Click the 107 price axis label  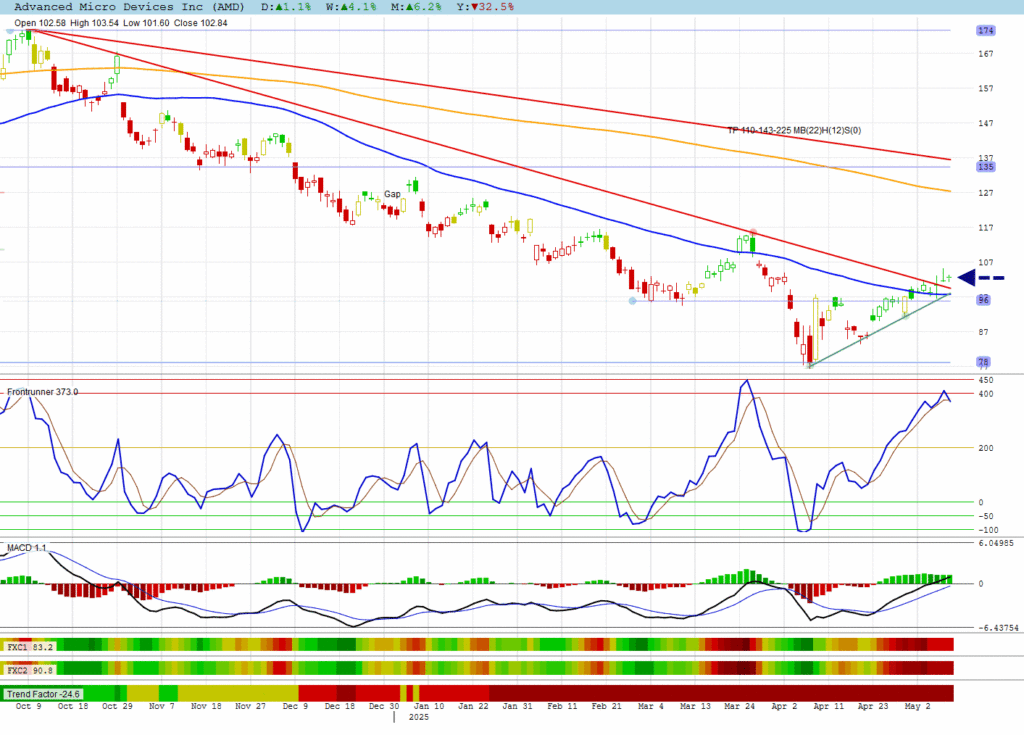click(x=985, y=263)
